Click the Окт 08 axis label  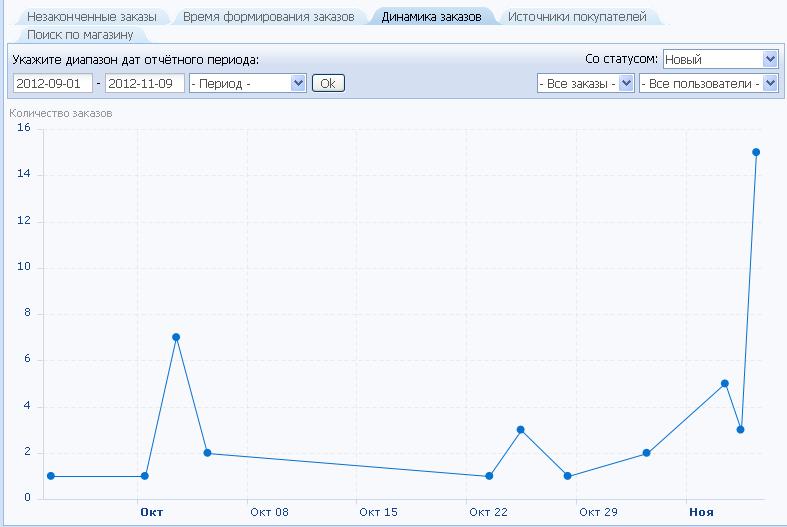coord(269,512)
